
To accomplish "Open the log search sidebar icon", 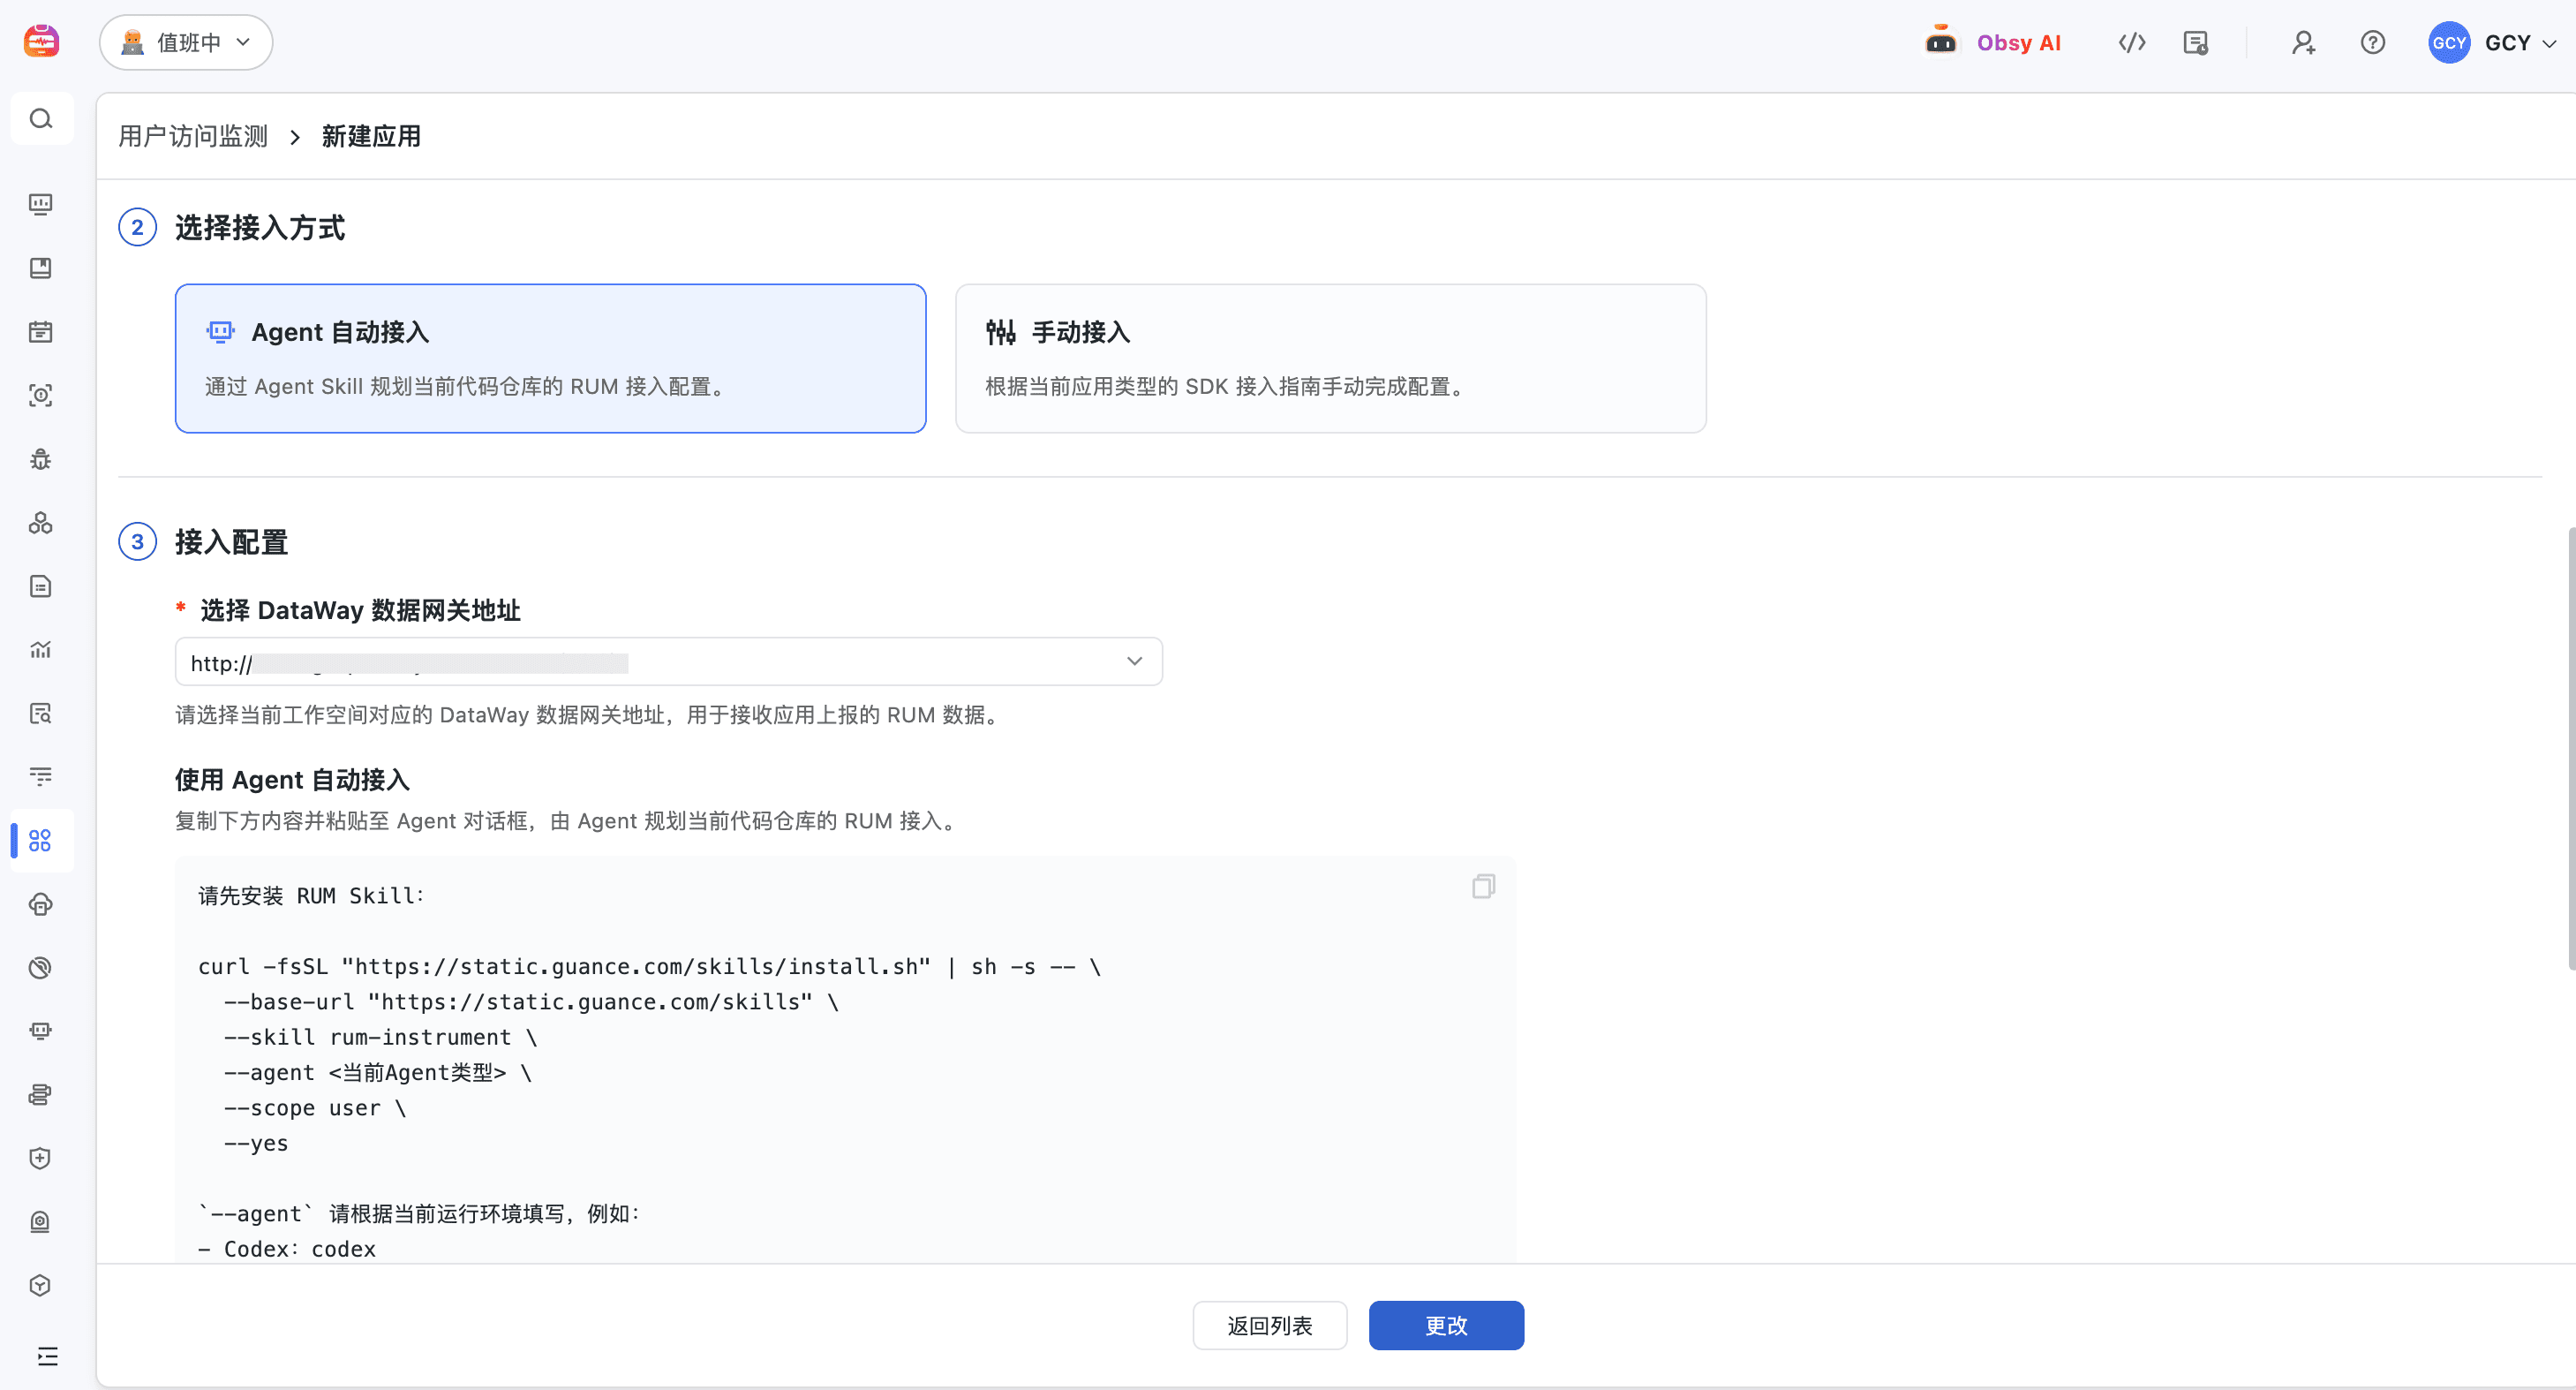I will click(x=41, y=713).
